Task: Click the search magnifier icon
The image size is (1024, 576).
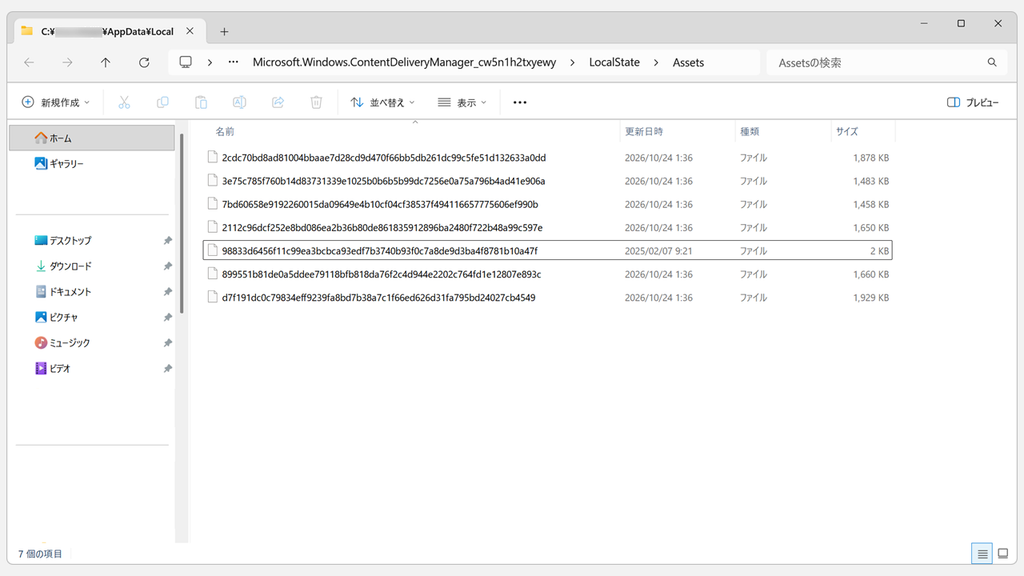Action: 992,63
